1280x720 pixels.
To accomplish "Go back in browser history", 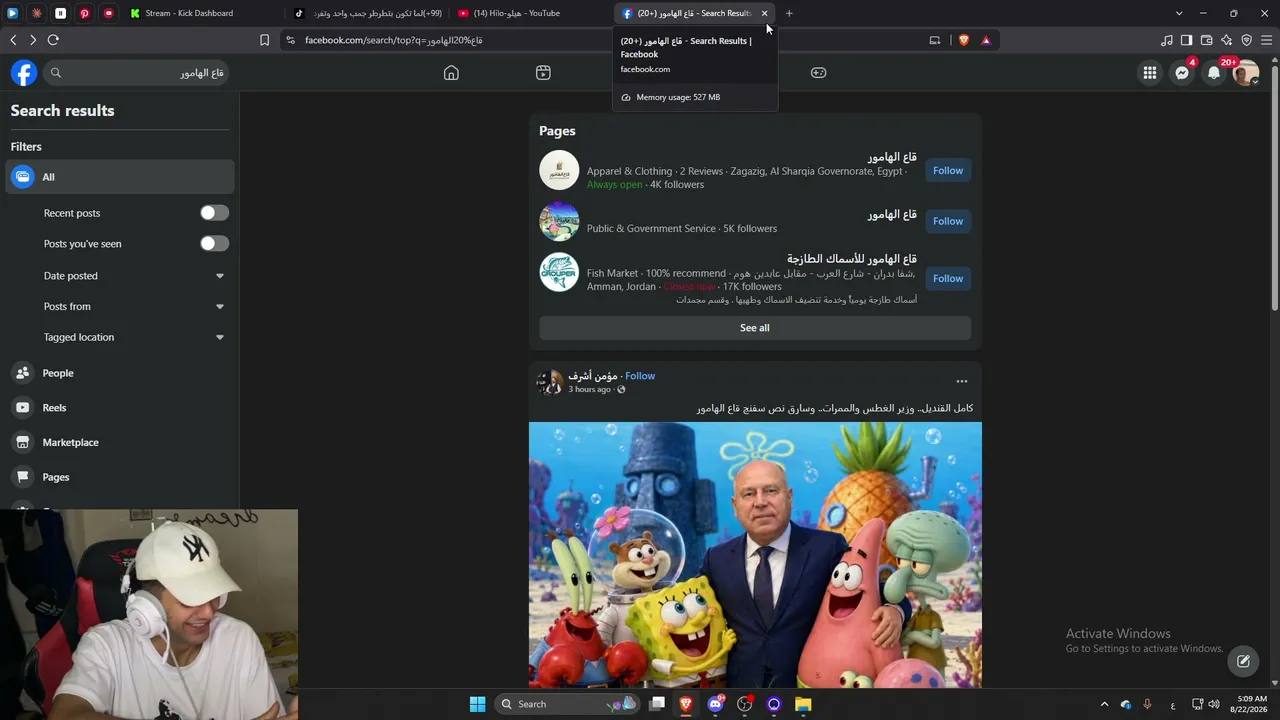I will 13,40.
